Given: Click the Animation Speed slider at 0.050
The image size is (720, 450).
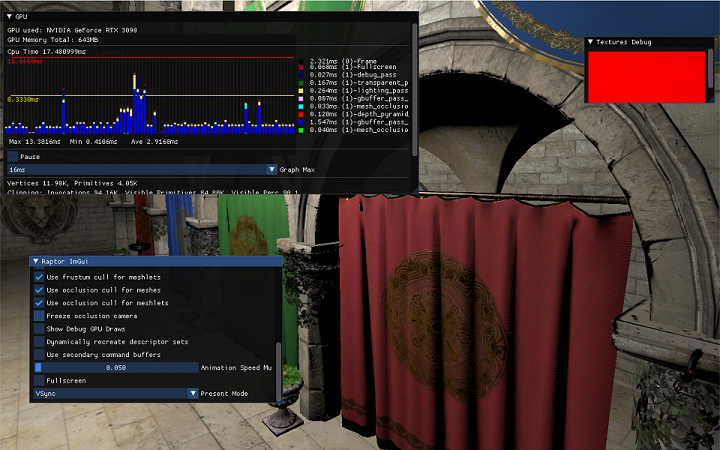Looking at the screenshot, I should pos(116,367).
